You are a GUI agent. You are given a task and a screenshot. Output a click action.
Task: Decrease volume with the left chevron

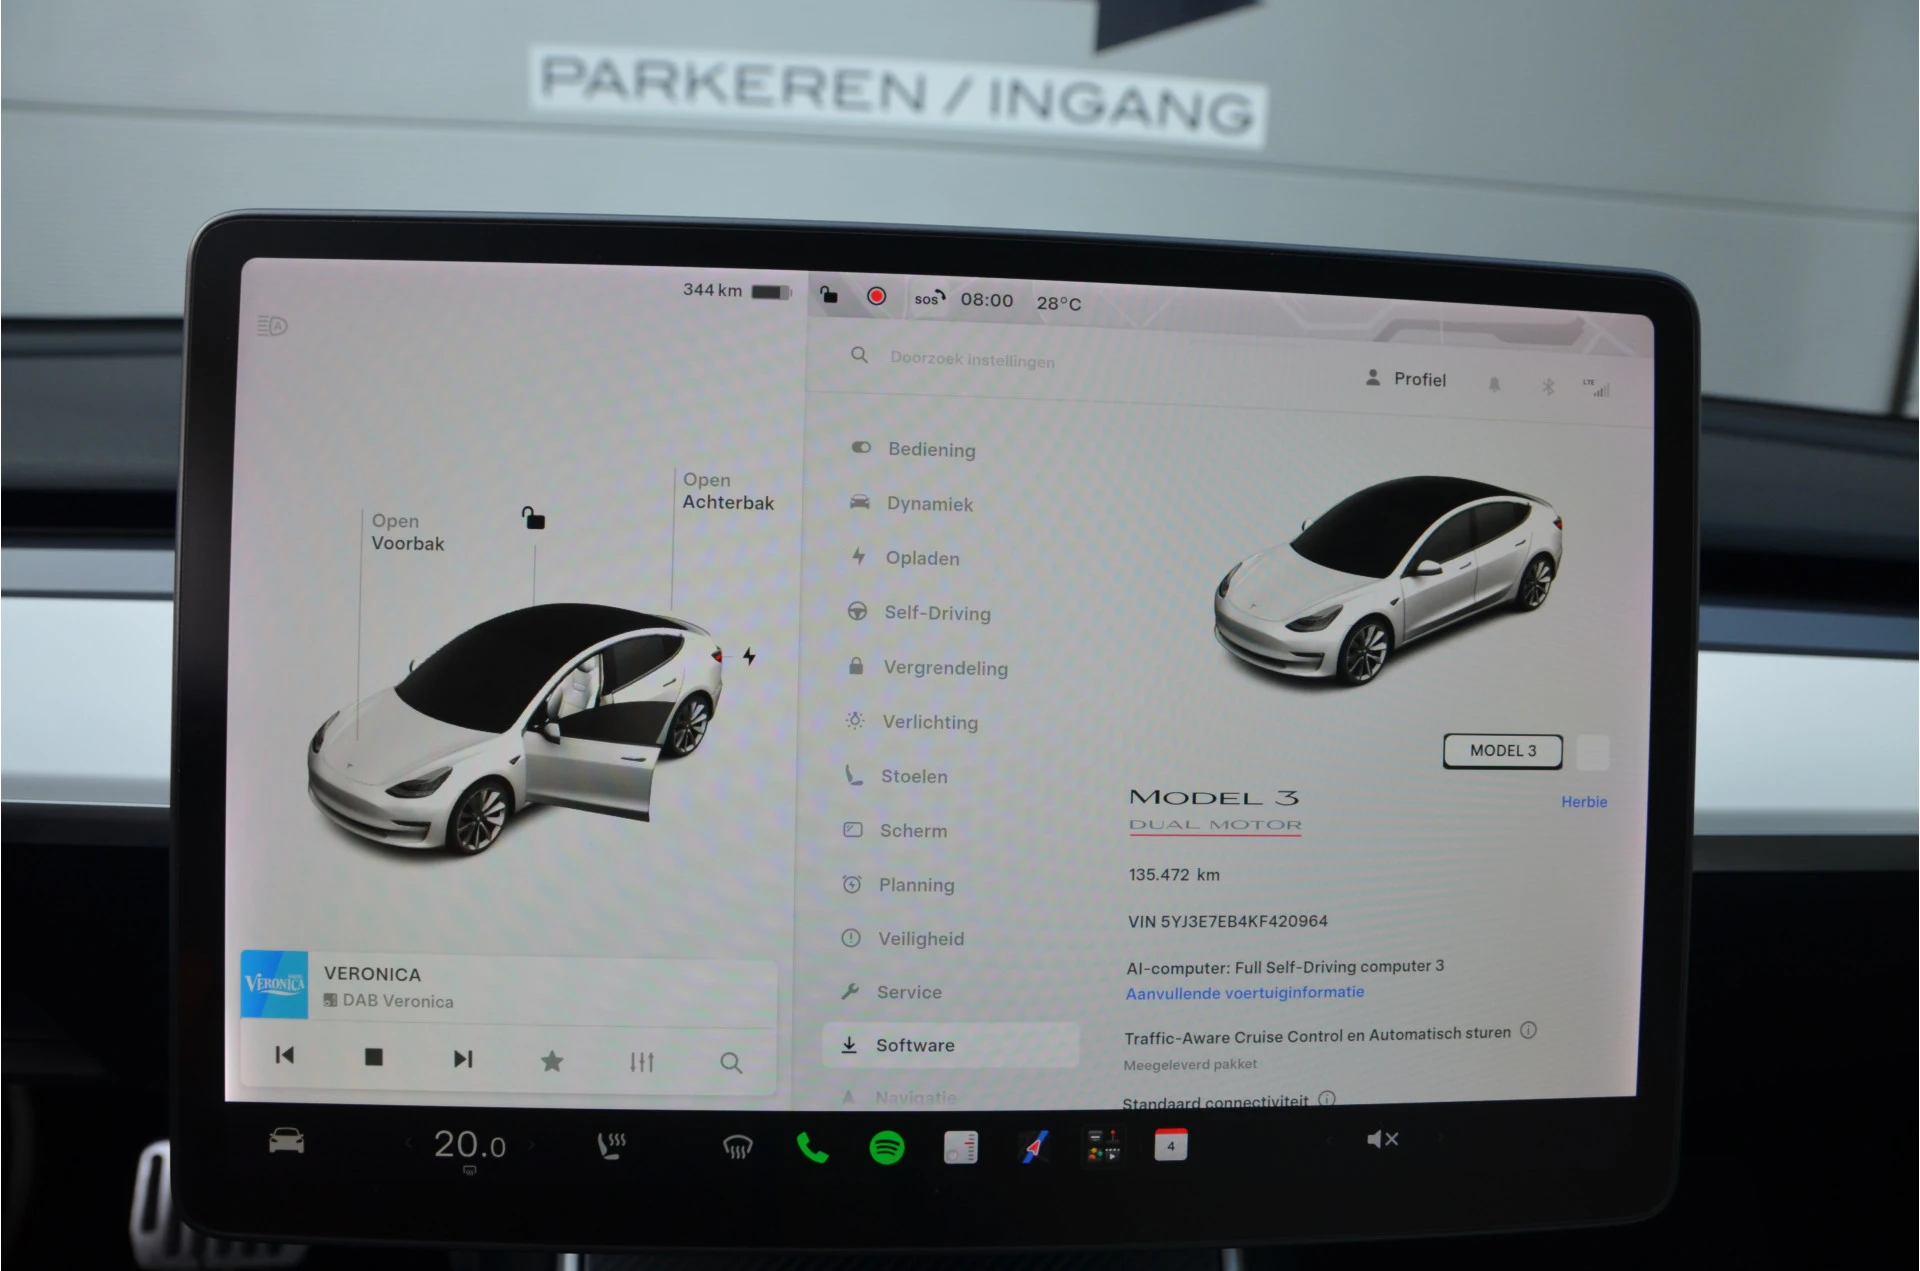(1328, 1139)
